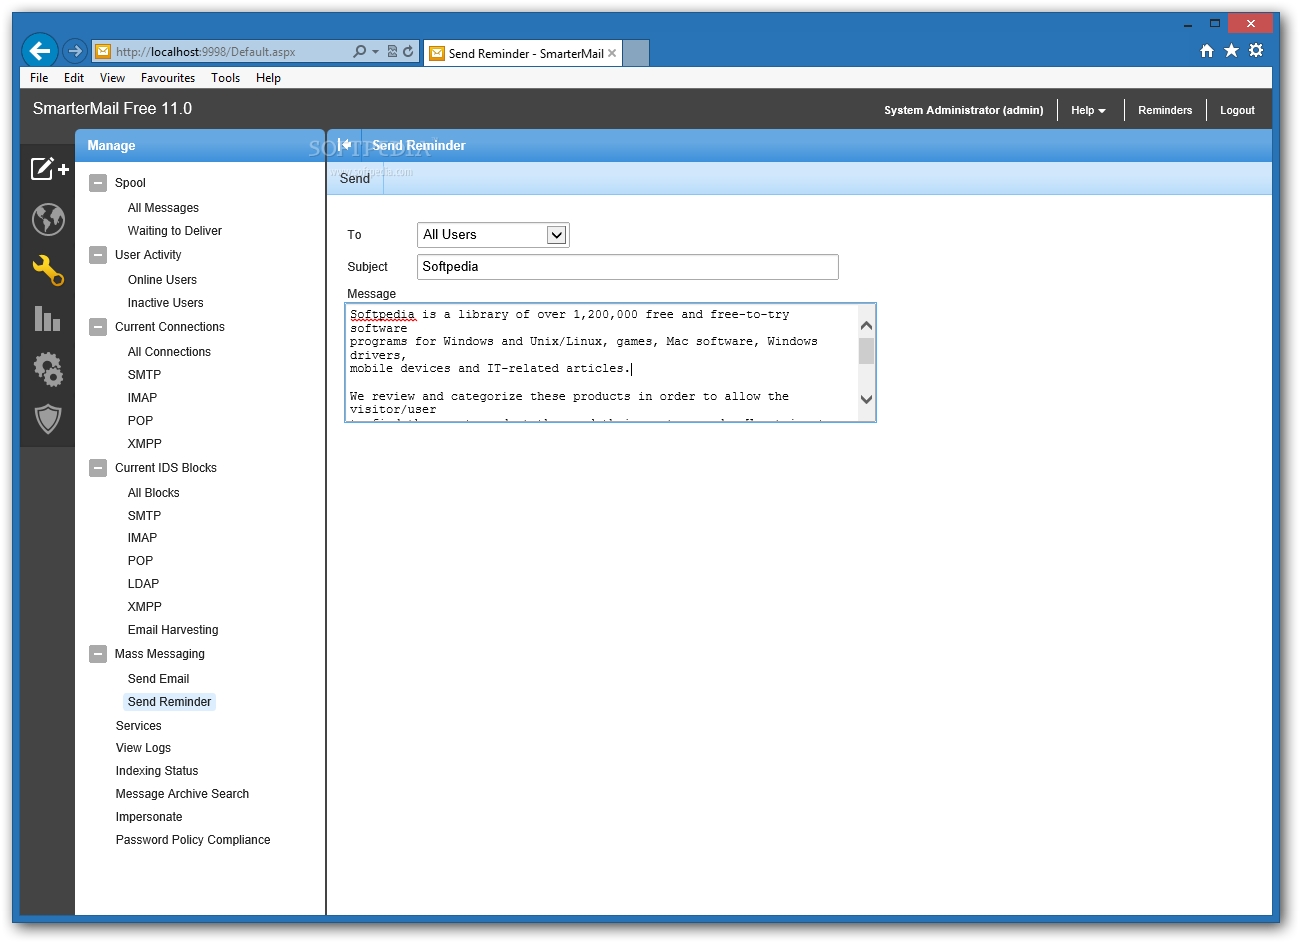Screen dimensions: 1300x943
Task: Click the message scrollbar up arrow
Action: 866,325
